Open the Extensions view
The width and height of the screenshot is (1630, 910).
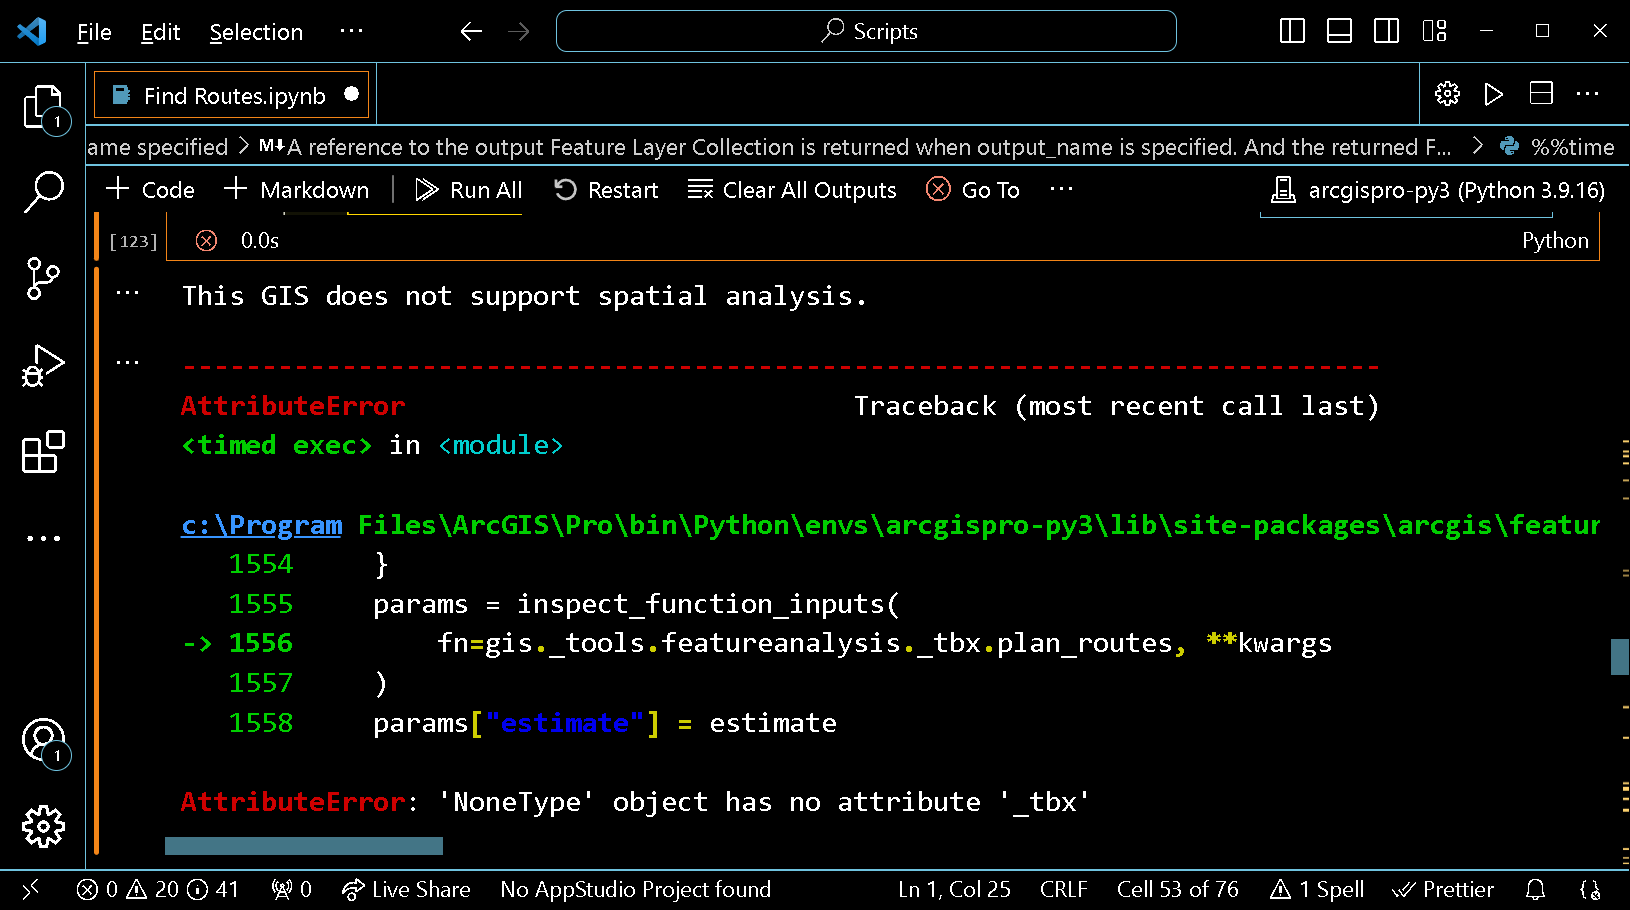pyautogui.click(x=43, y=453)
